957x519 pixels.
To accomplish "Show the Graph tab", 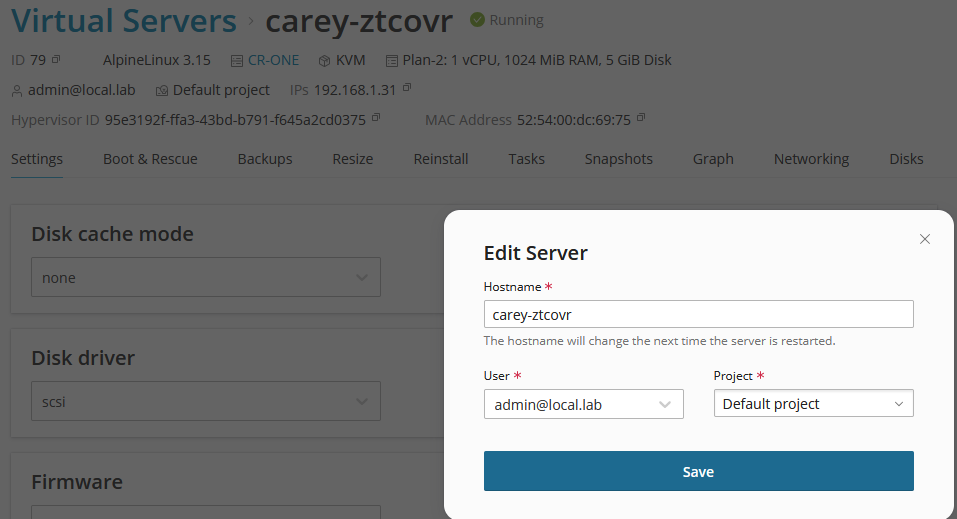I will point(713,159).
